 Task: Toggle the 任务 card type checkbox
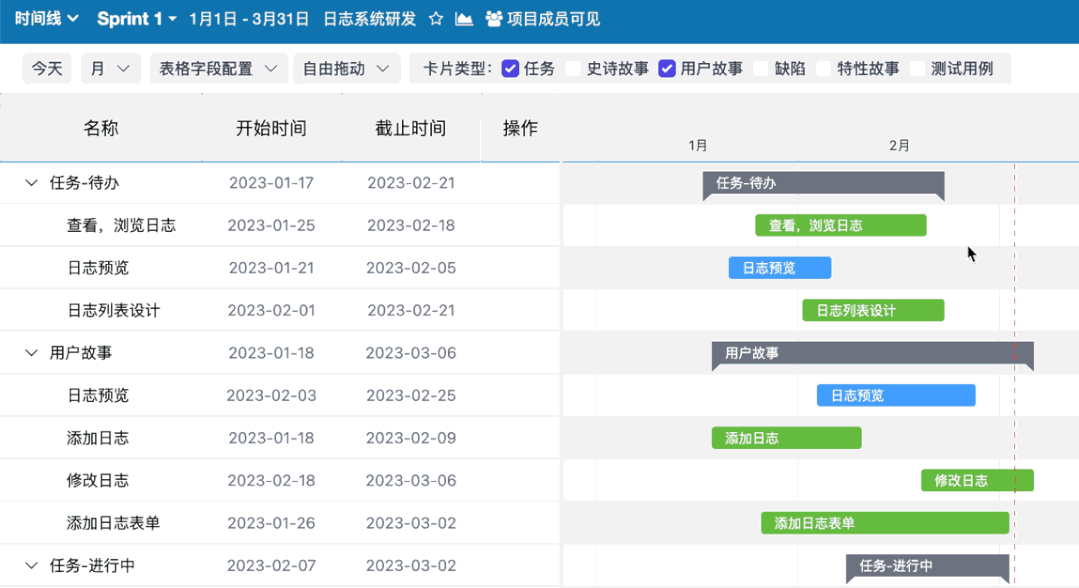click(x=510, y=68)
